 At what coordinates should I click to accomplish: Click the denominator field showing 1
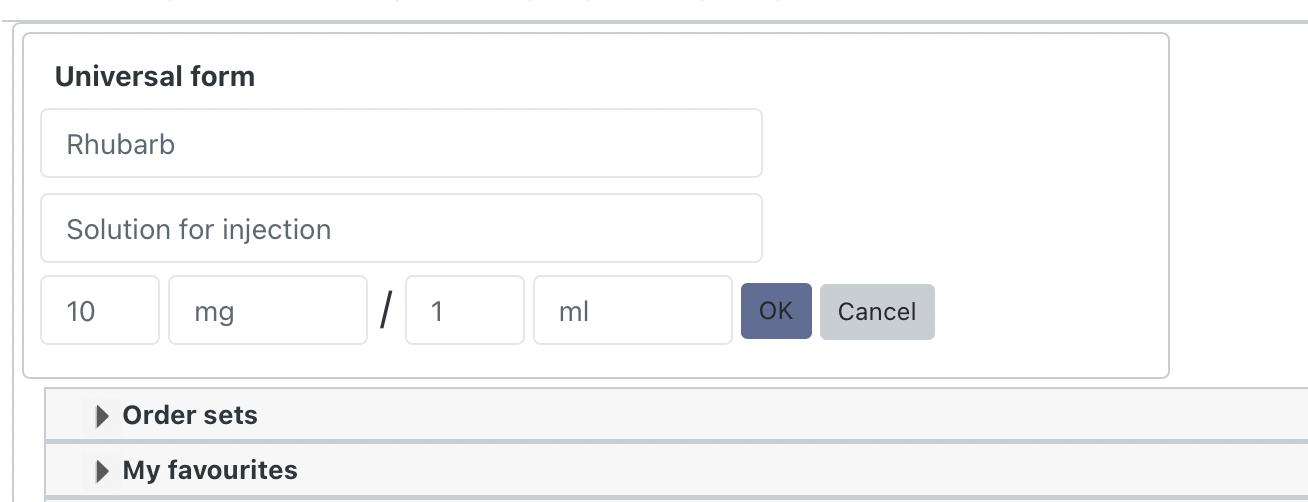pyautogui.click(x=464, y=311)
